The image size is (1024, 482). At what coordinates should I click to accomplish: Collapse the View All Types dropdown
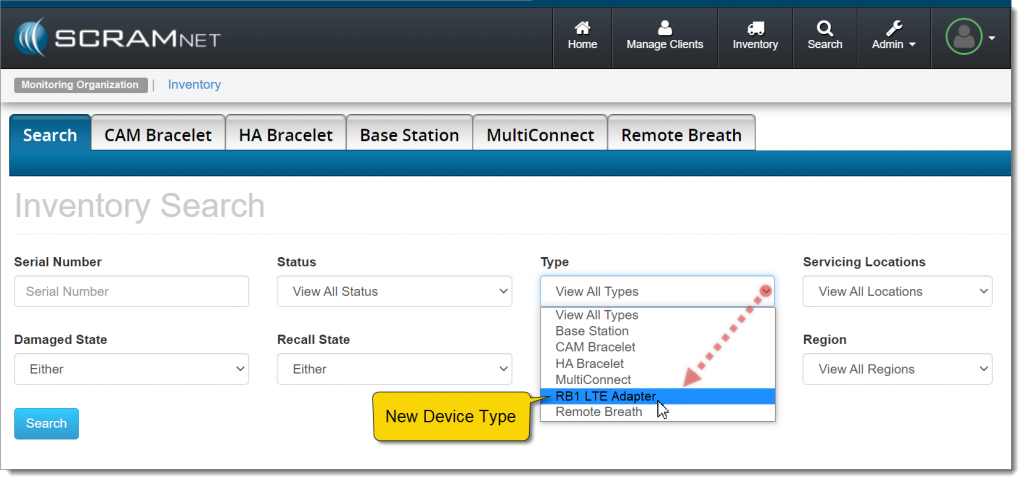[x=658, y=291]
